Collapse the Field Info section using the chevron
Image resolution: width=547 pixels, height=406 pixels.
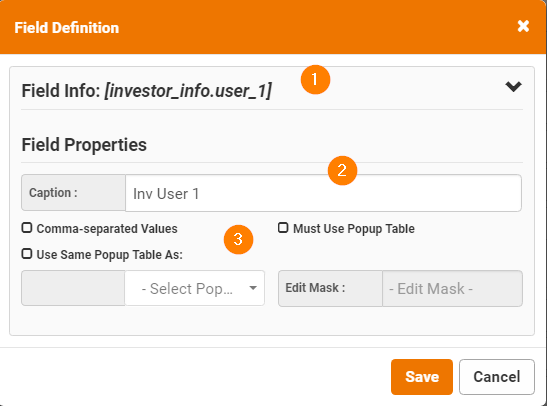(514, 87)
